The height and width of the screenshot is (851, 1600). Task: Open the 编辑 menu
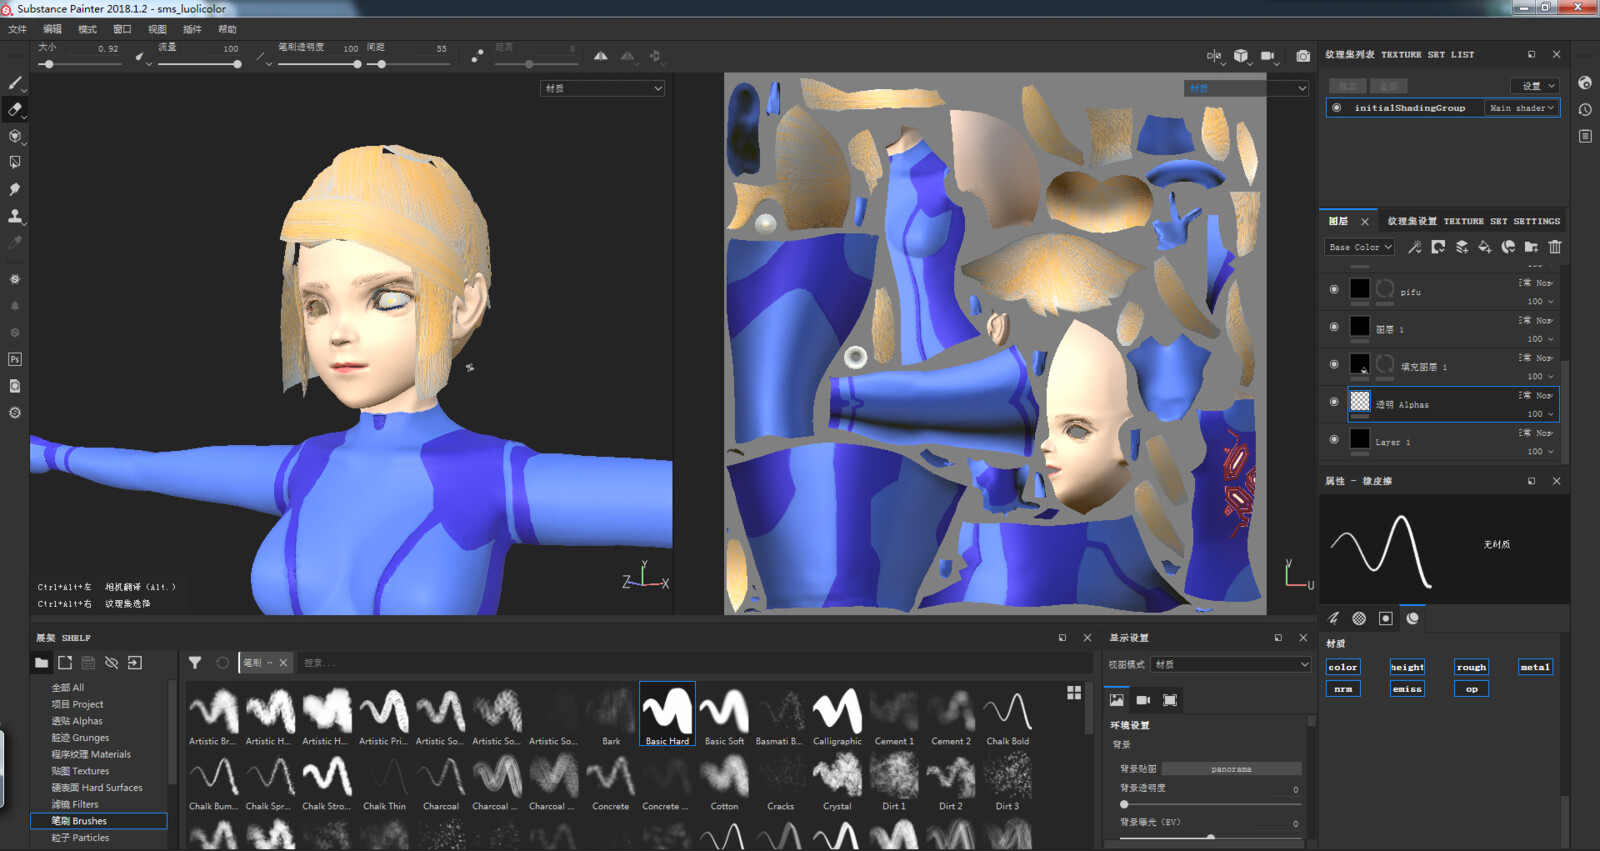tap(53, 29)
